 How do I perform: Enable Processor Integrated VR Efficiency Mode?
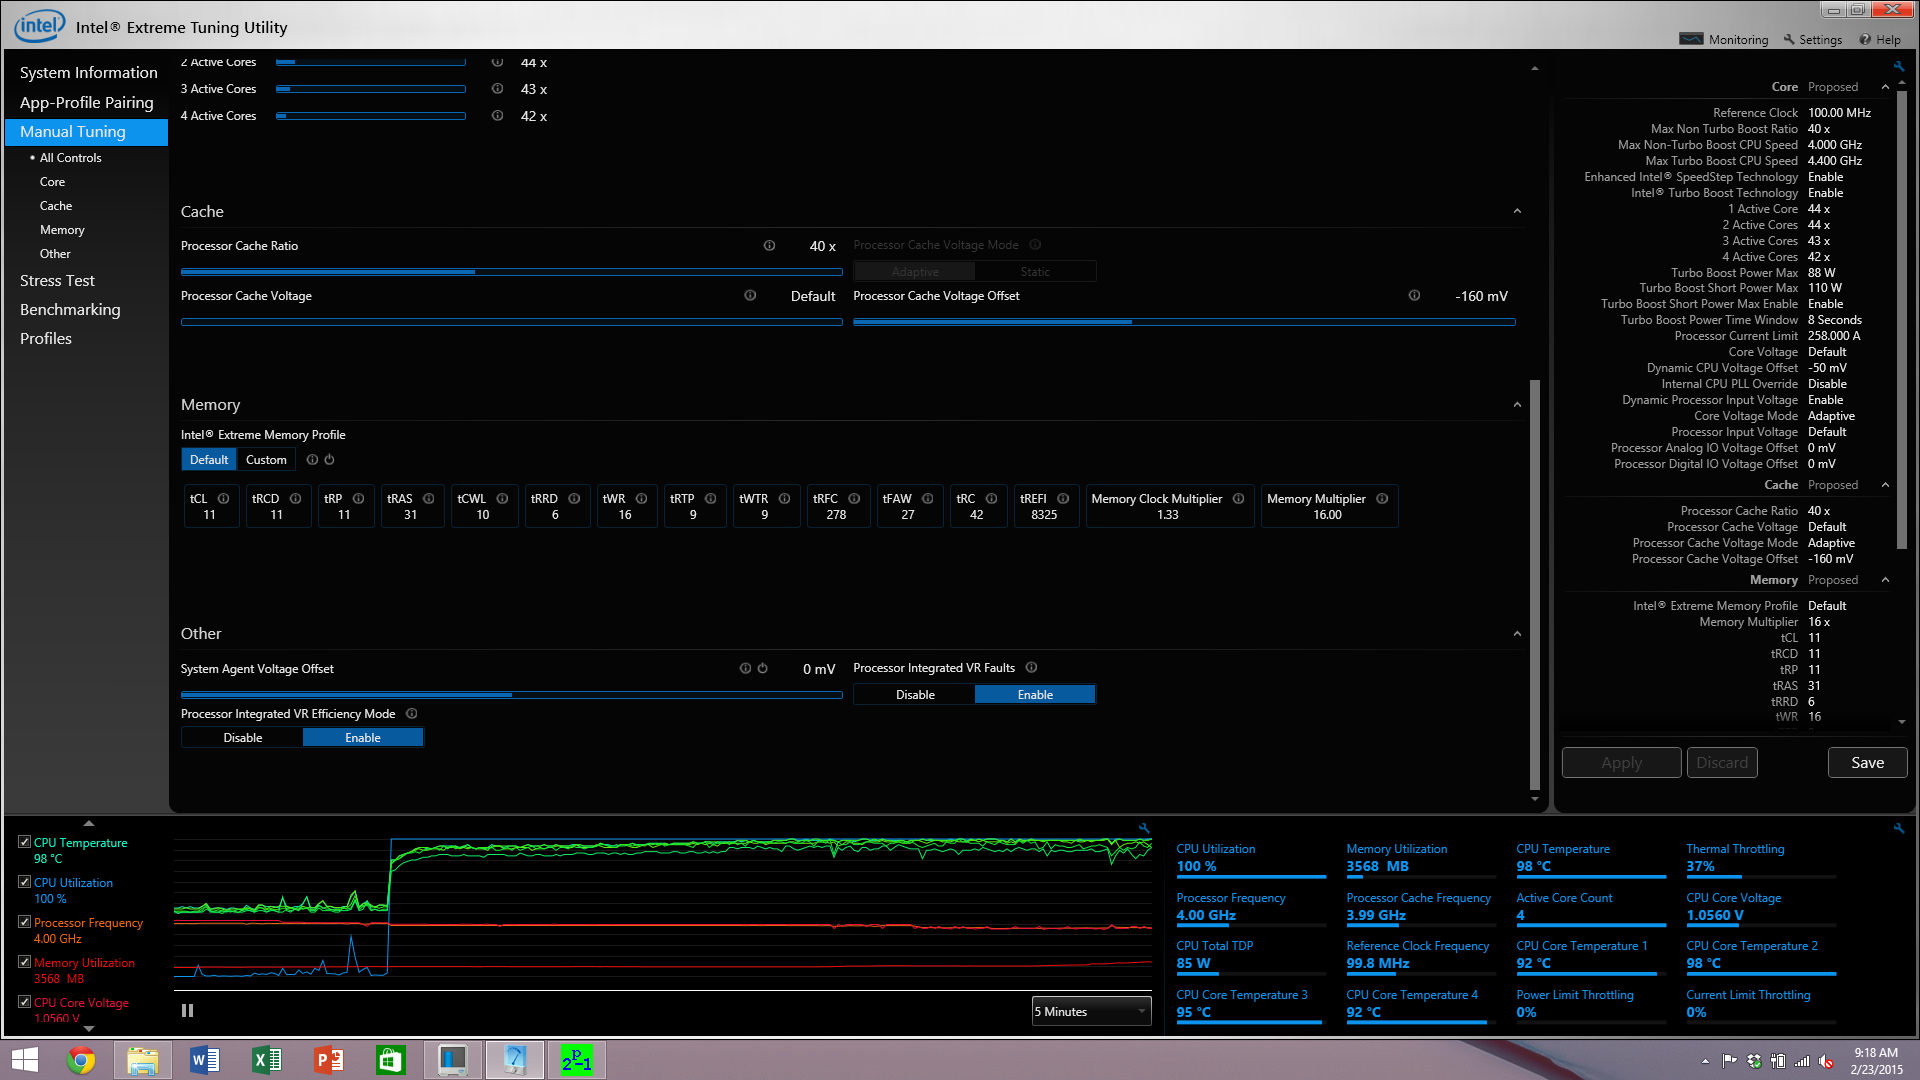click(x=363, y=738)
